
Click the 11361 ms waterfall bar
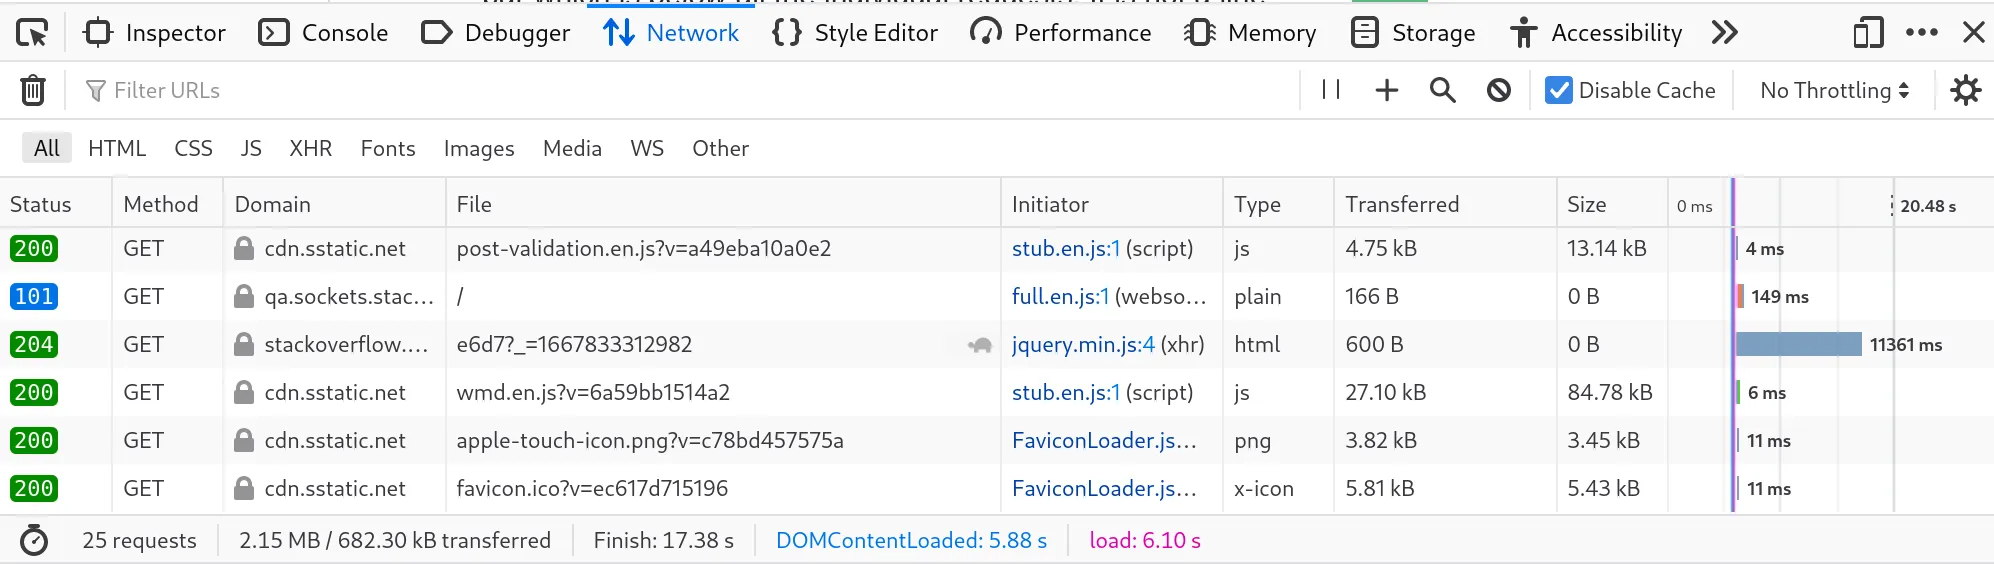[x=1798, y=344]
